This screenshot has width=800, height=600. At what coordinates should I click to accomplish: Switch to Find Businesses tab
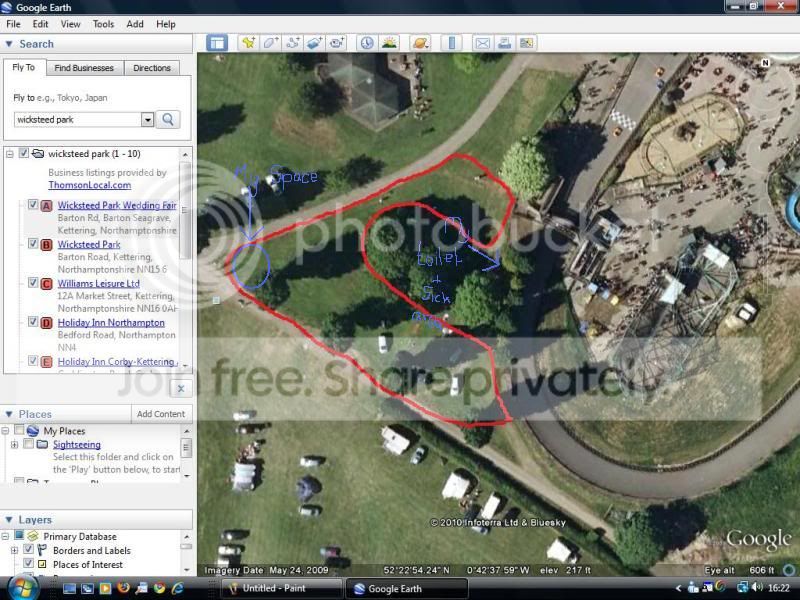84,68
